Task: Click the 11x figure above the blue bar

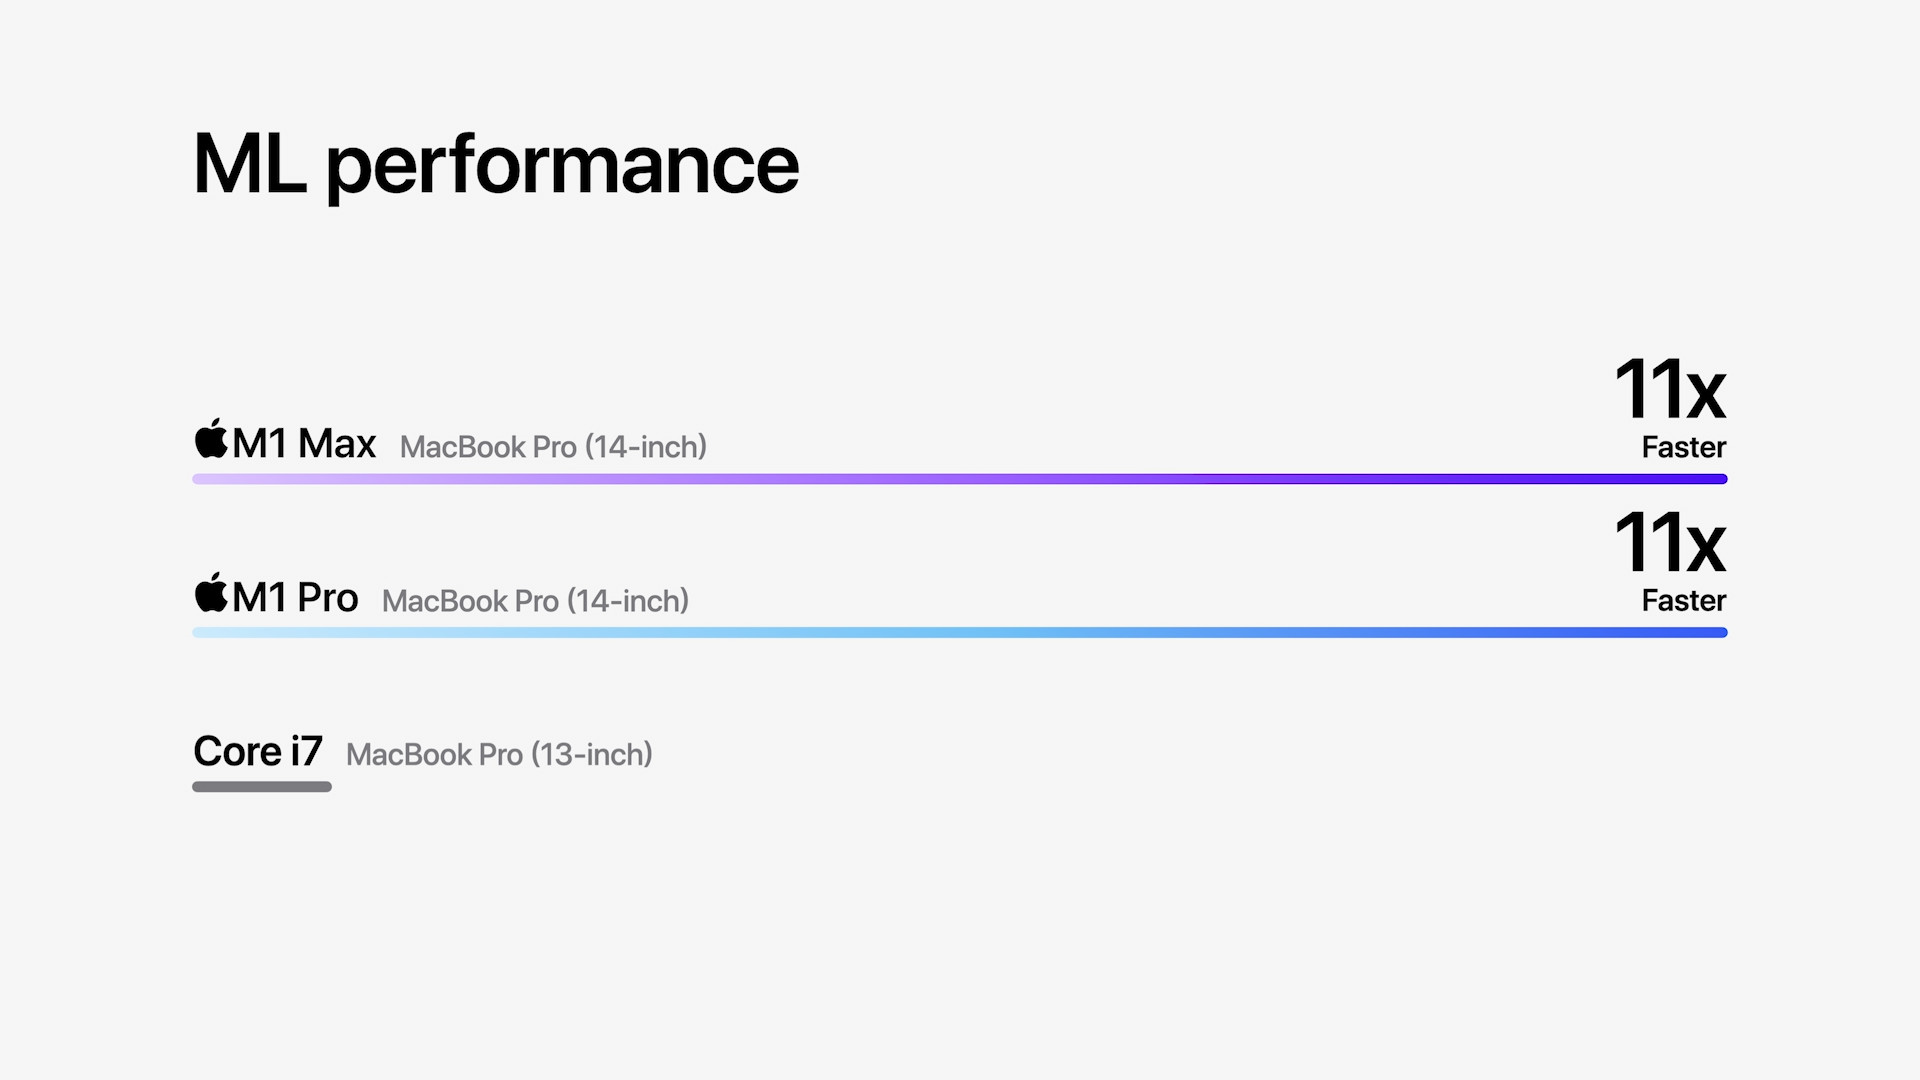Action: (1669, 543)
